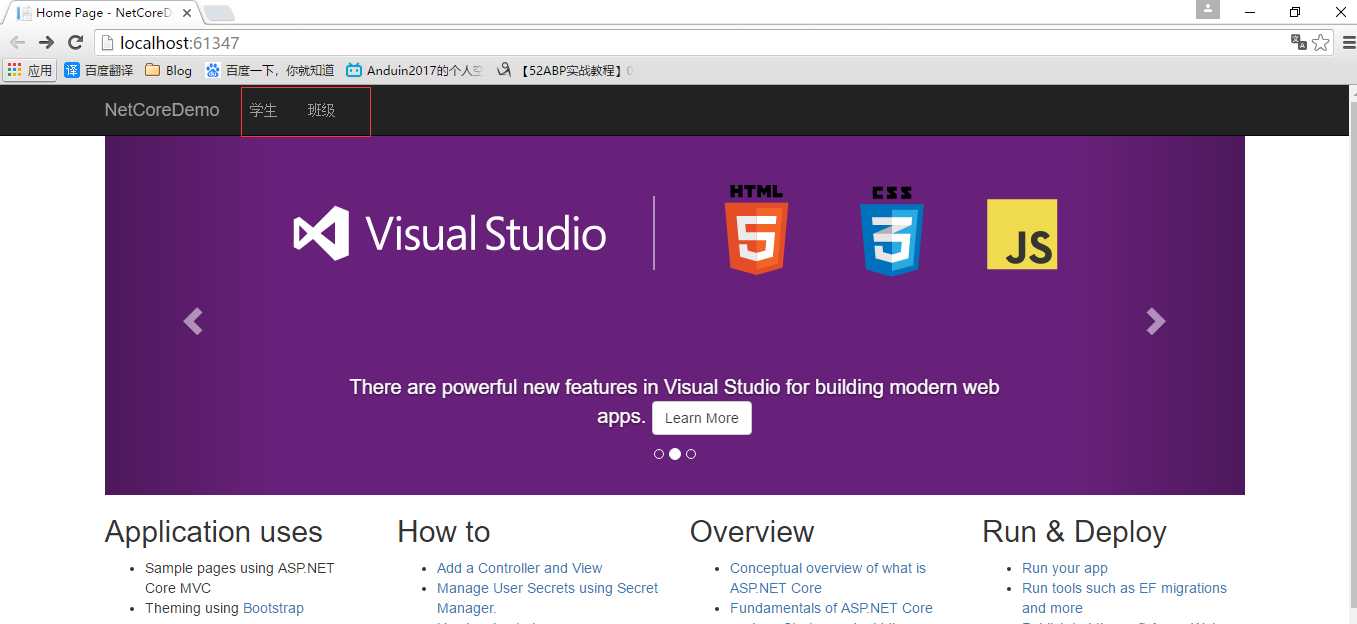Go back using the browser back arrow
The height and width of the screenshot is (624, 1357).
click(x=17, y=42)
